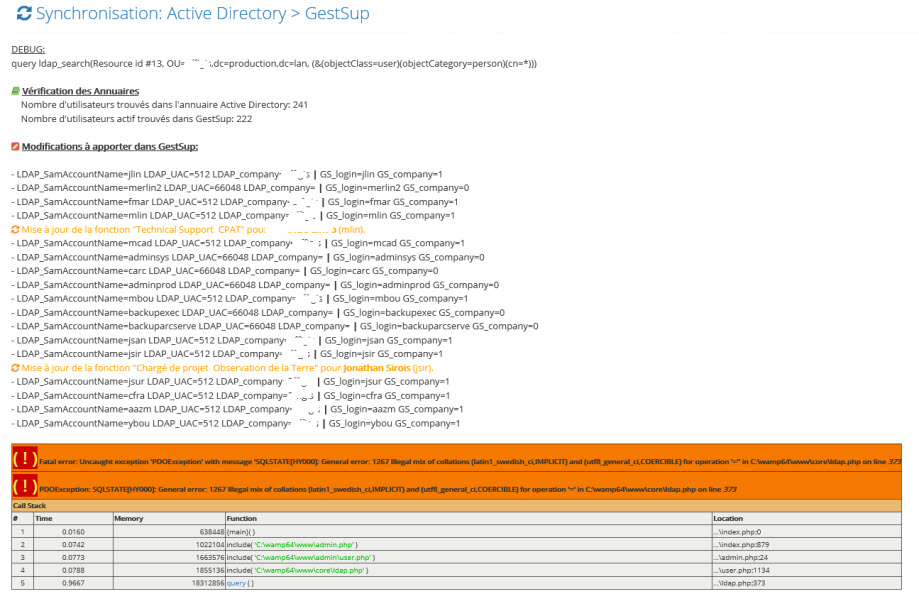Viewport: 919px width, 601px height.
Task: Click the LDAP_SamAccountName=mlin line
Action: pos(233,216)
